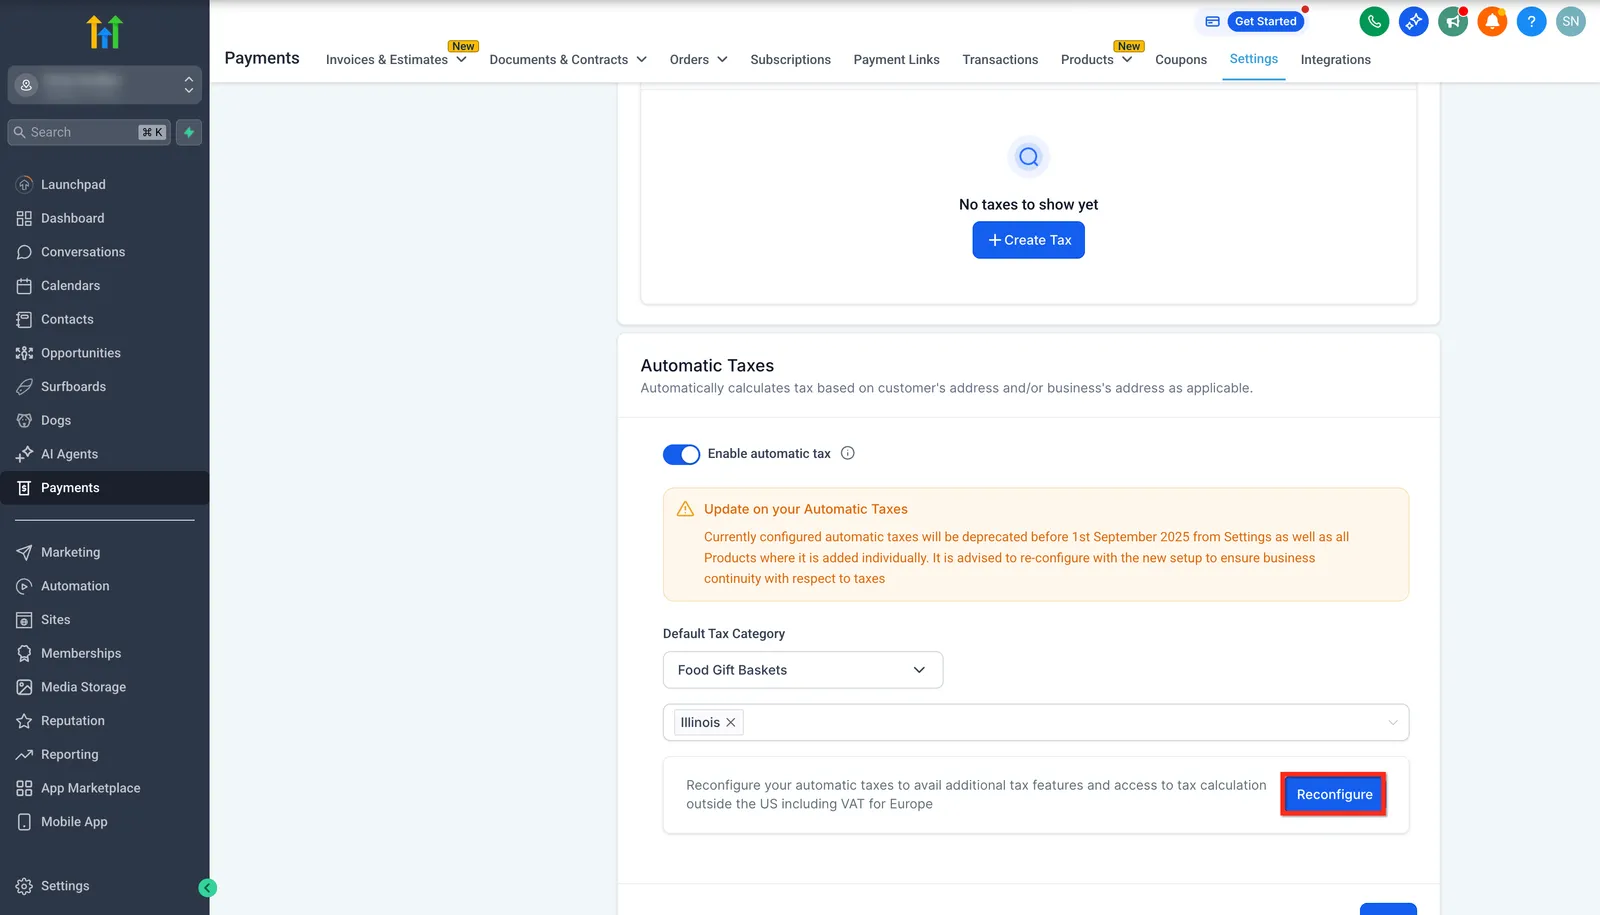Open Payments in the sidebar
1600x915 pixels.
click(105, 488)
